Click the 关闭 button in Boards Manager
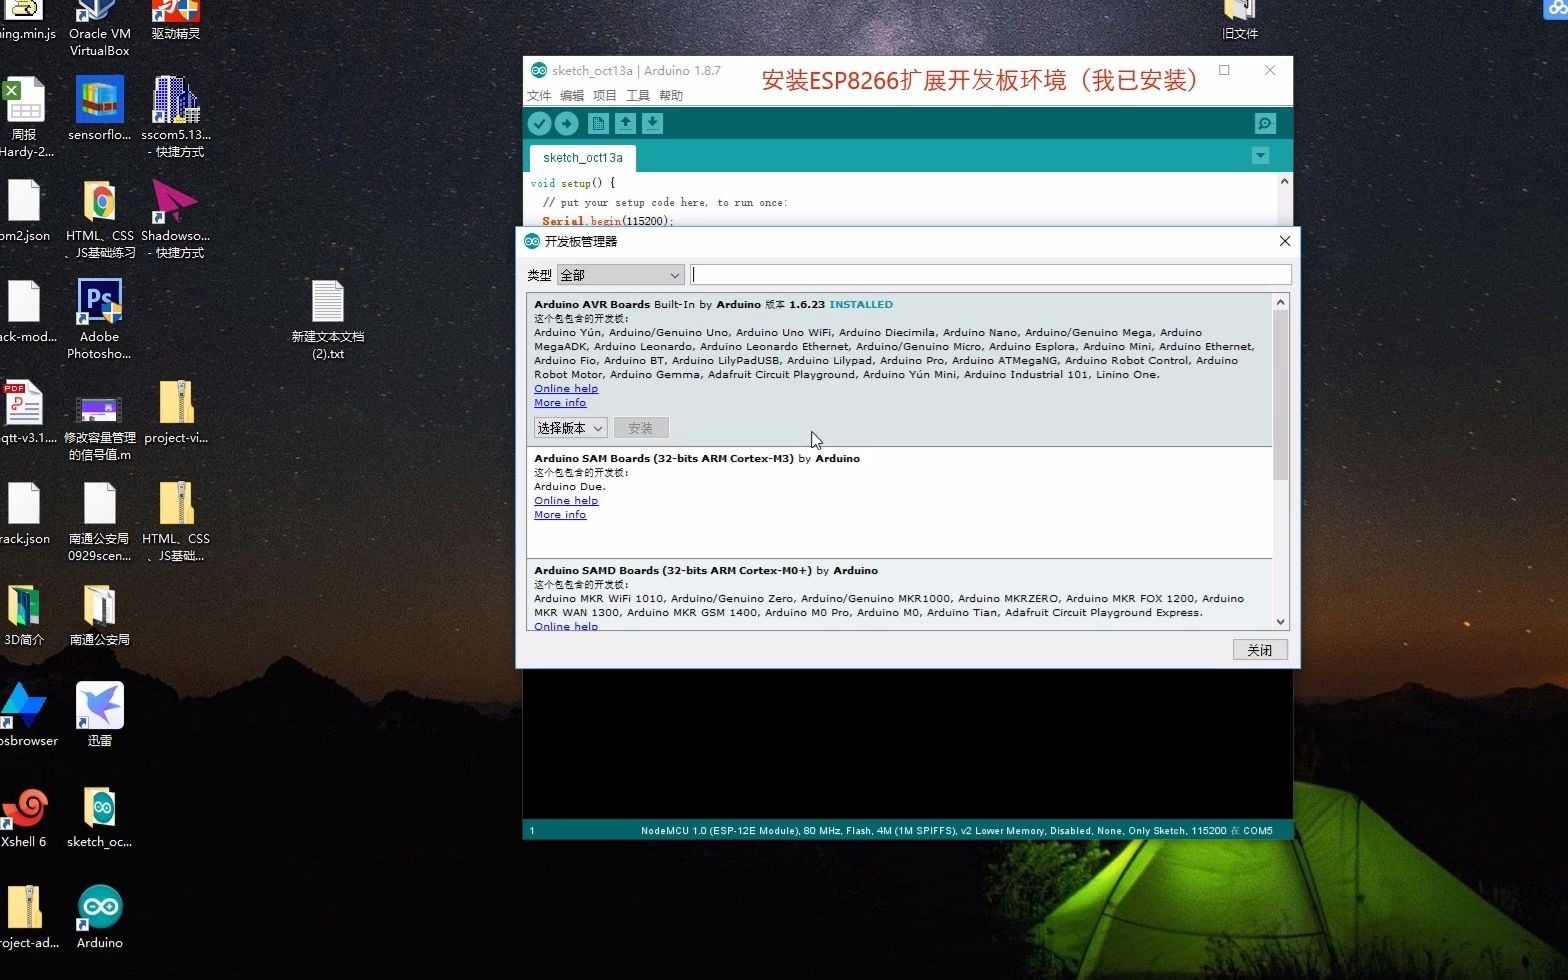1568x980 pixels. [x=1260, y=650]
